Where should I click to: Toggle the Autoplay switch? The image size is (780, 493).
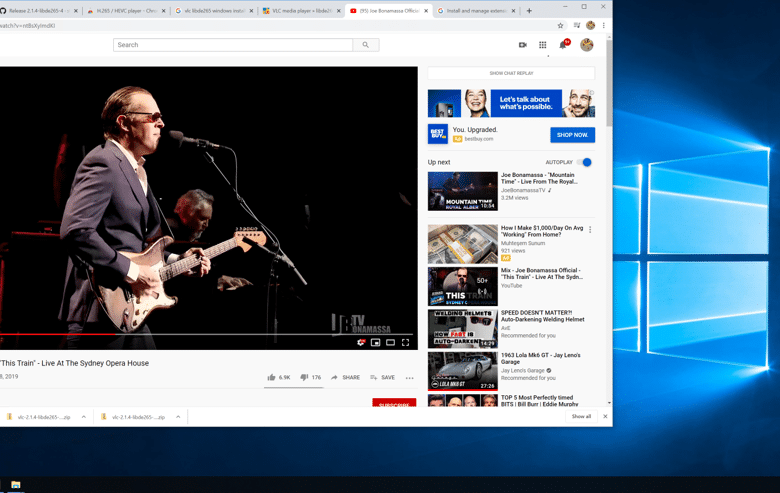point(585,162)
